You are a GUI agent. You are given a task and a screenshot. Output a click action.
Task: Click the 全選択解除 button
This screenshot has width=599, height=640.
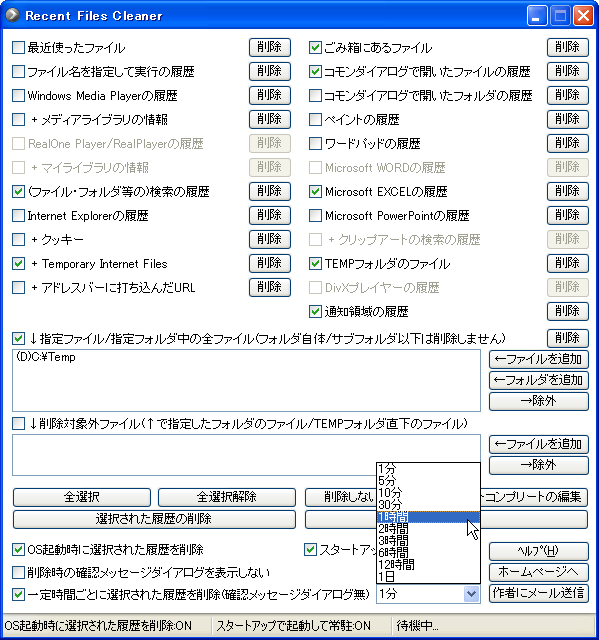point(227,497)
